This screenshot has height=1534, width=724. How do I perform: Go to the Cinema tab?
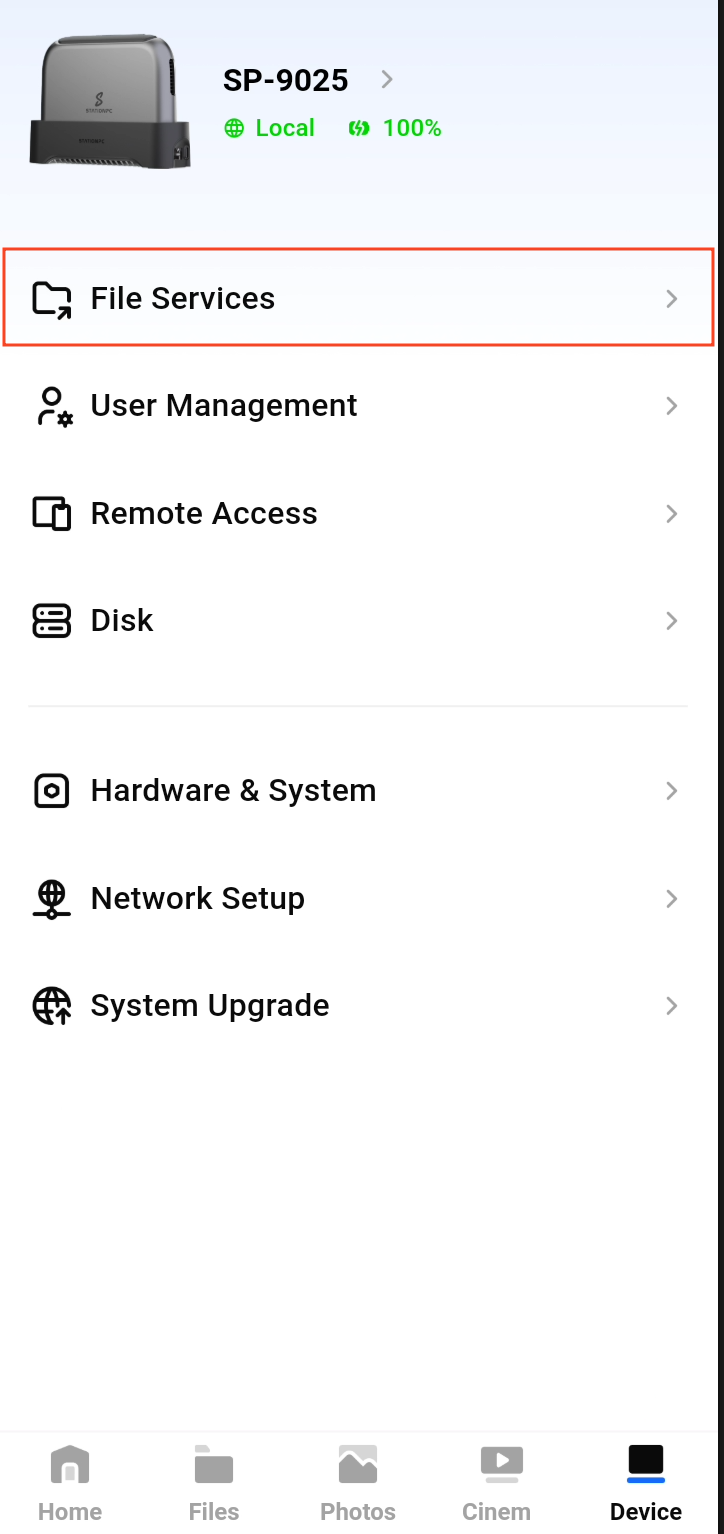click(x=497, y=1482)
